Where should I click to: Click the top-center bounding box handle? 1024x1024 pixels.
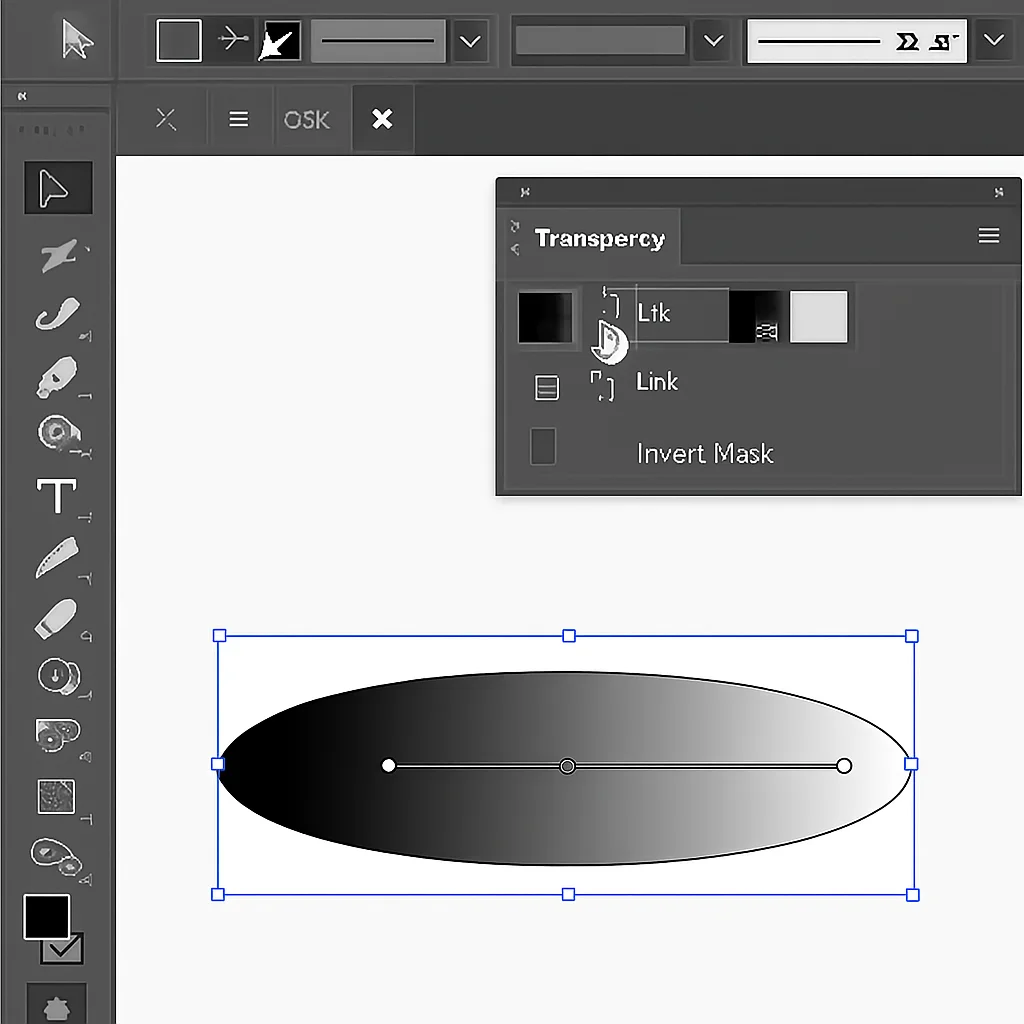(569, 635)
